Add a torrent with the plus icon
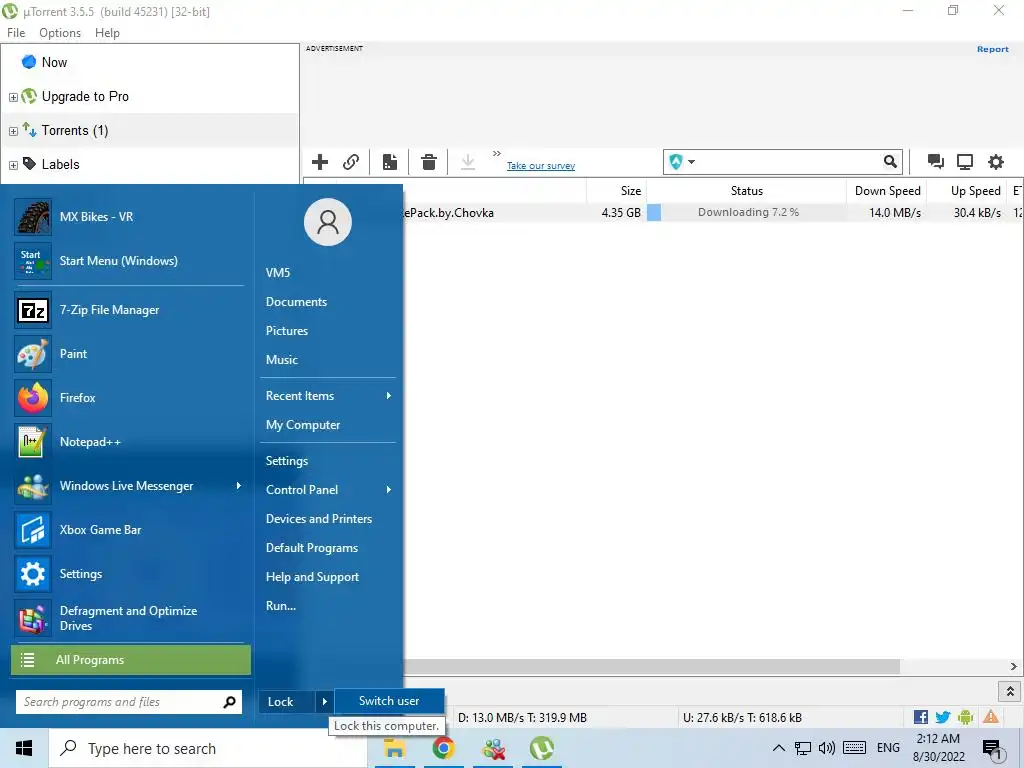Viewport: 1024px width, 768px height. (x=320, y=162)
